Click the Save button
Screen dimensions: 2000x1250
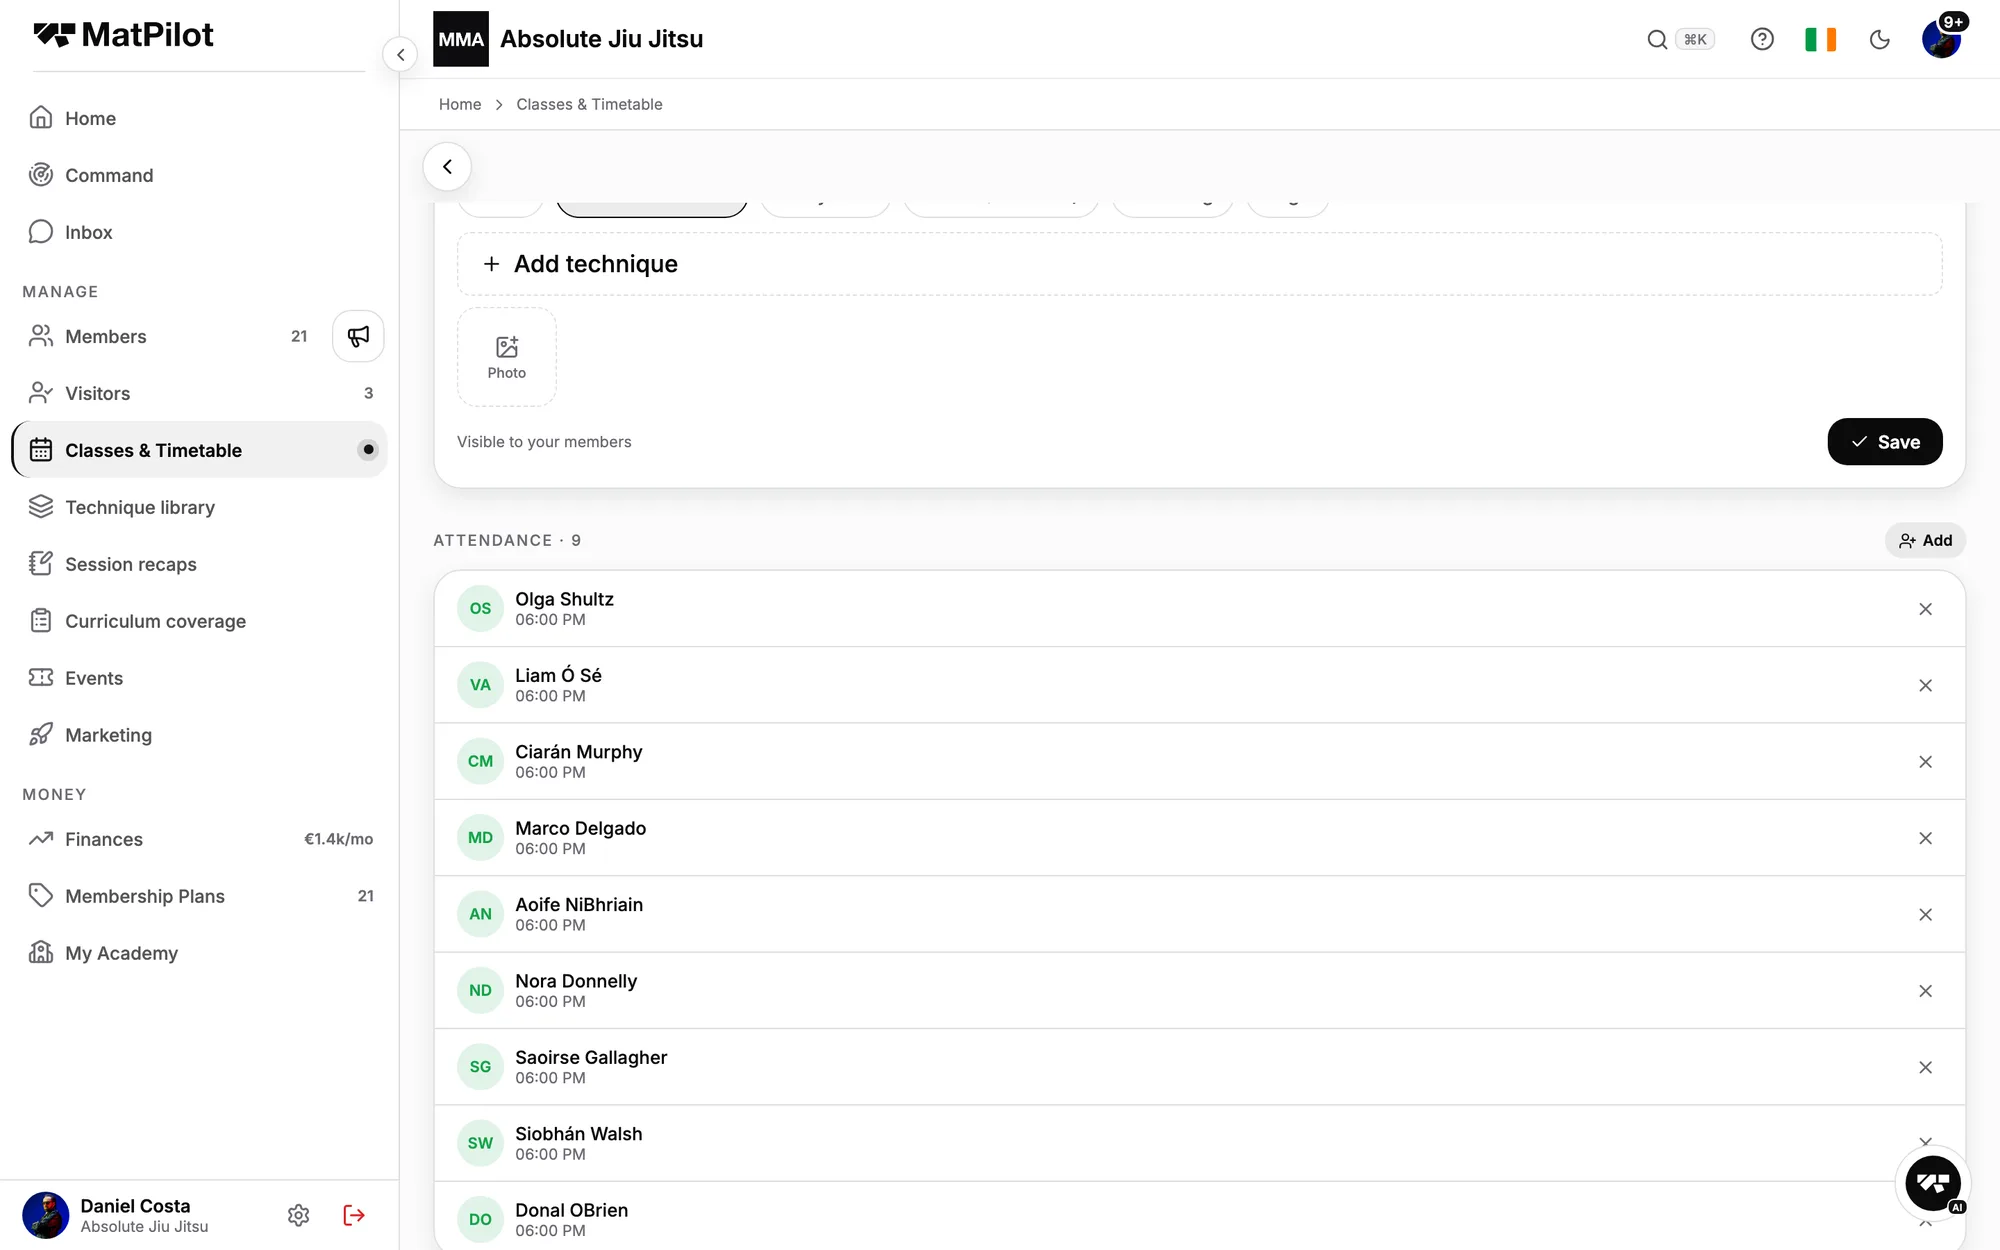(1884, 442)
